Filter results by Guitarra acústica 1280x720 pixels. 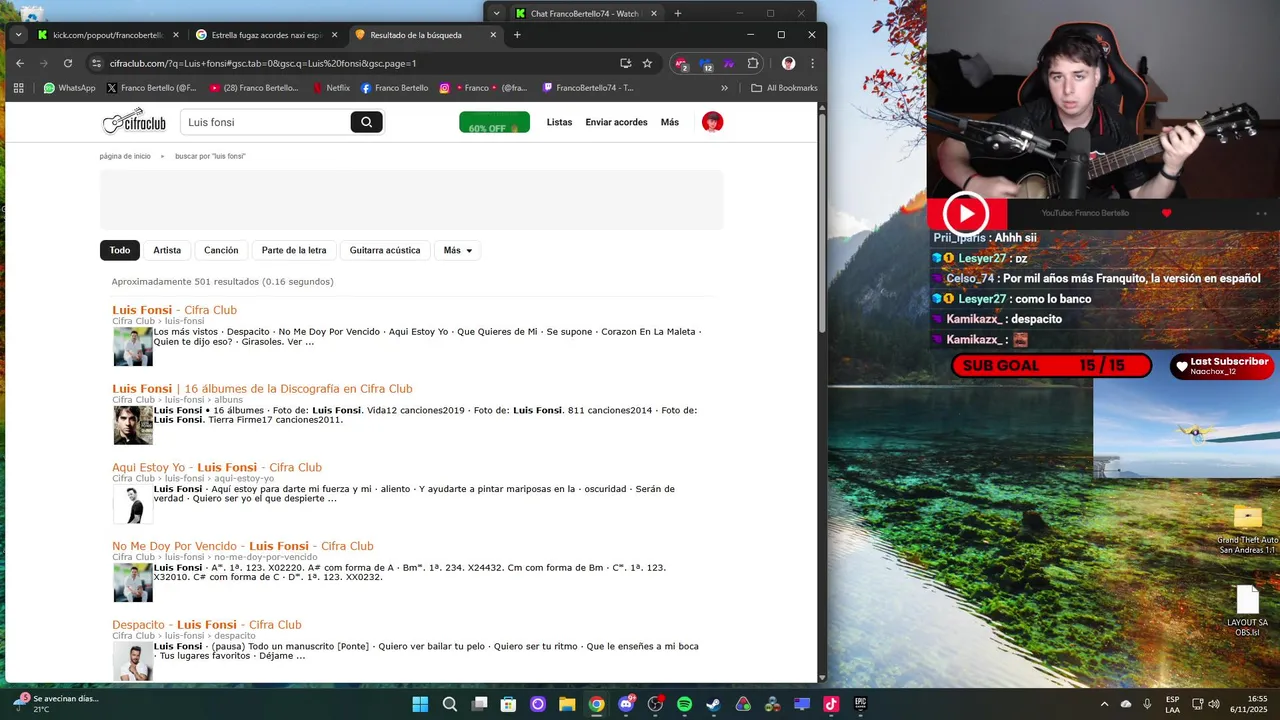click(385, 250)
